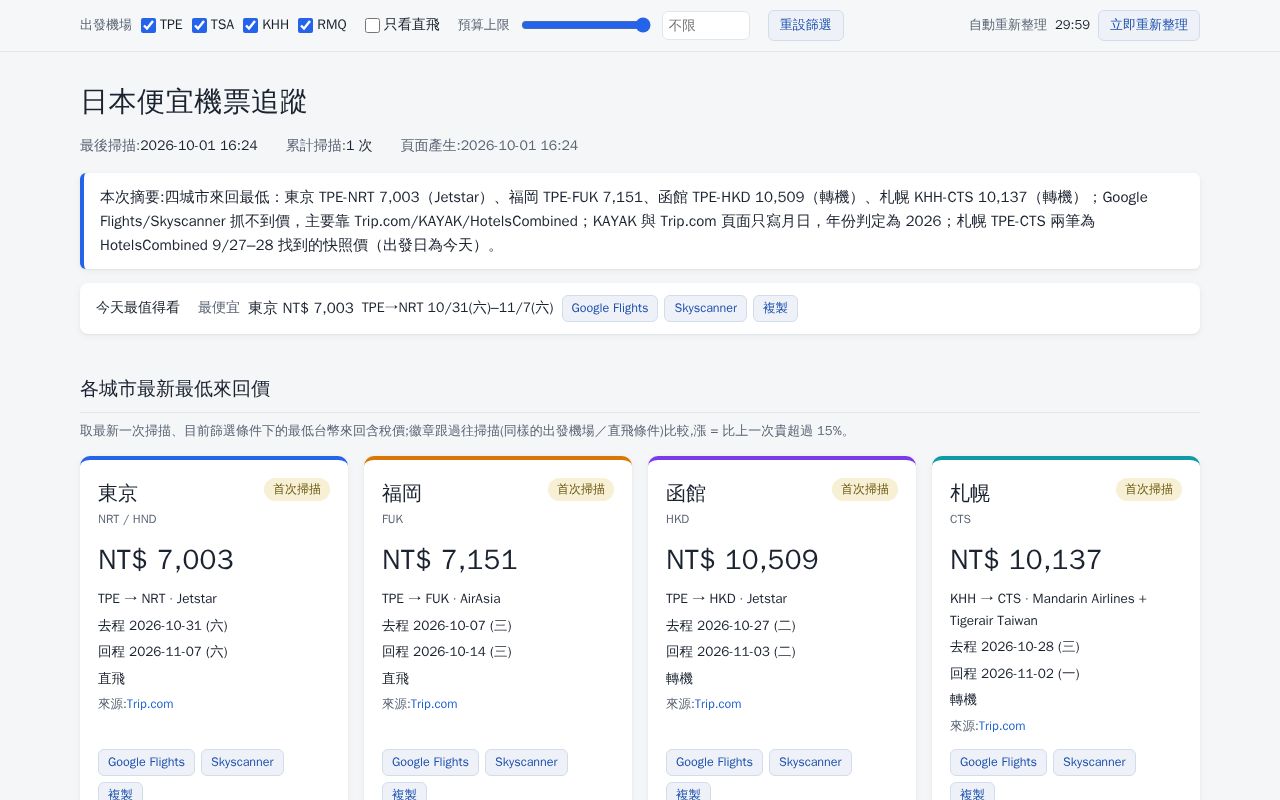Click the 札幌 card price NT$ 10,137
The height and width of the screenshot is (800, 1280).
[1026, 560]
